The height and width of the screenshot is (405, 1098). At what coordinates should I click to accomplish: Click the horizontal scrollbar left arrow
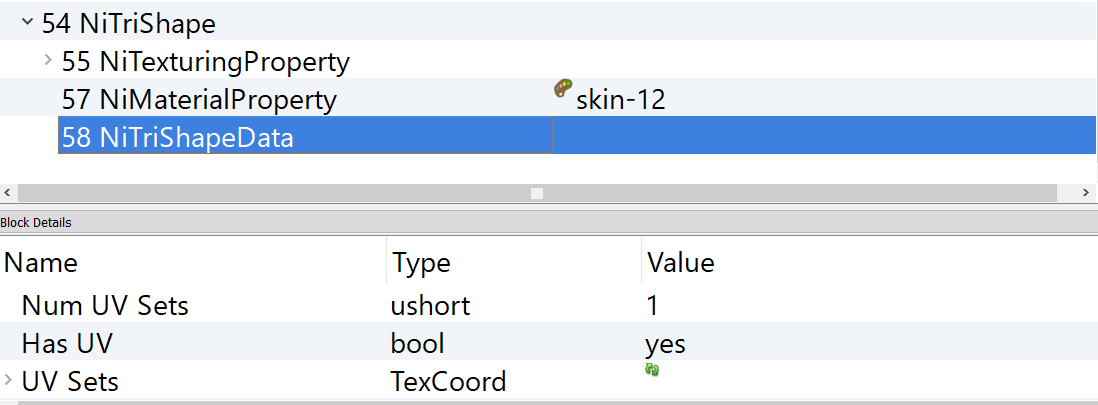pos(8,192)
